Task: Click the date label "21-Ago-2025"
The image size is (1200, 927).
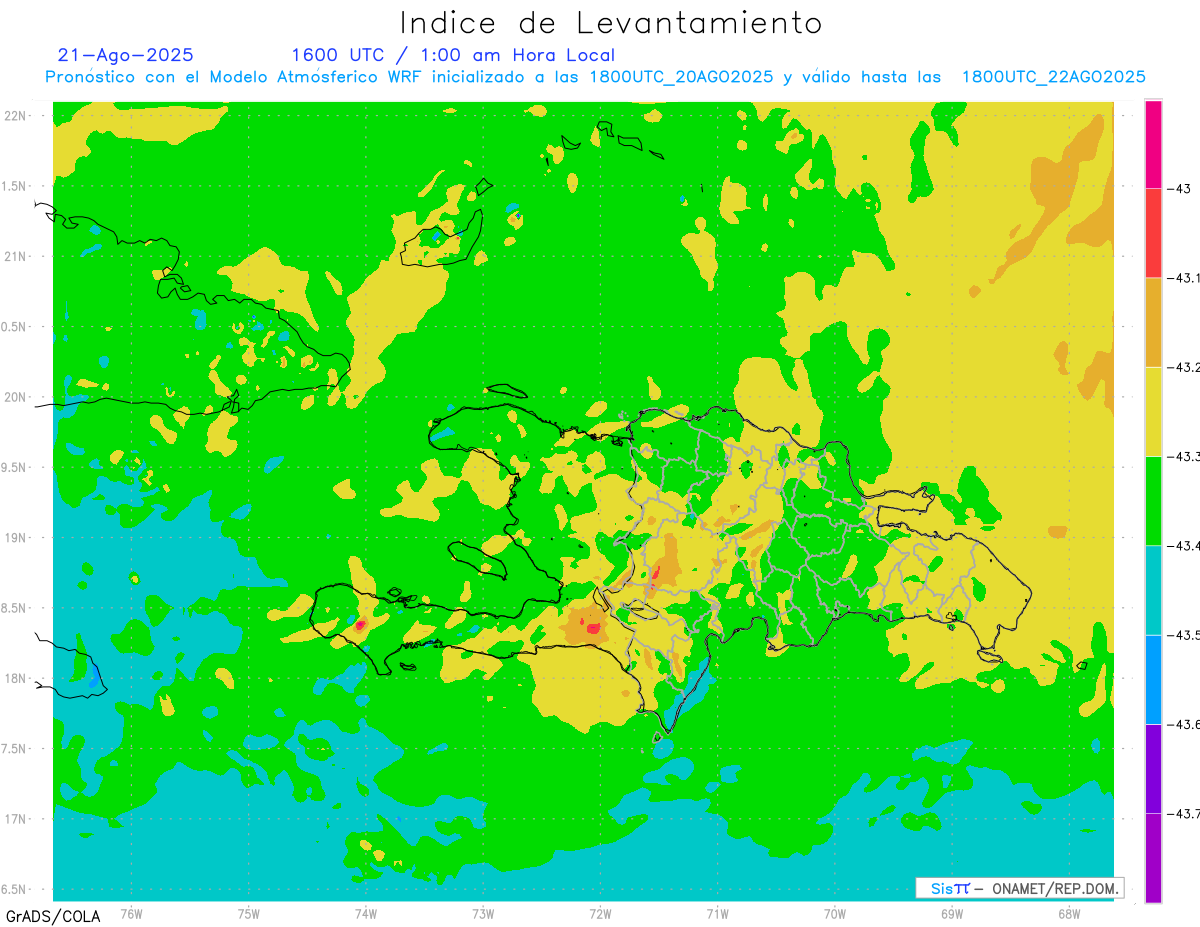Action: (x=126, y=55)
